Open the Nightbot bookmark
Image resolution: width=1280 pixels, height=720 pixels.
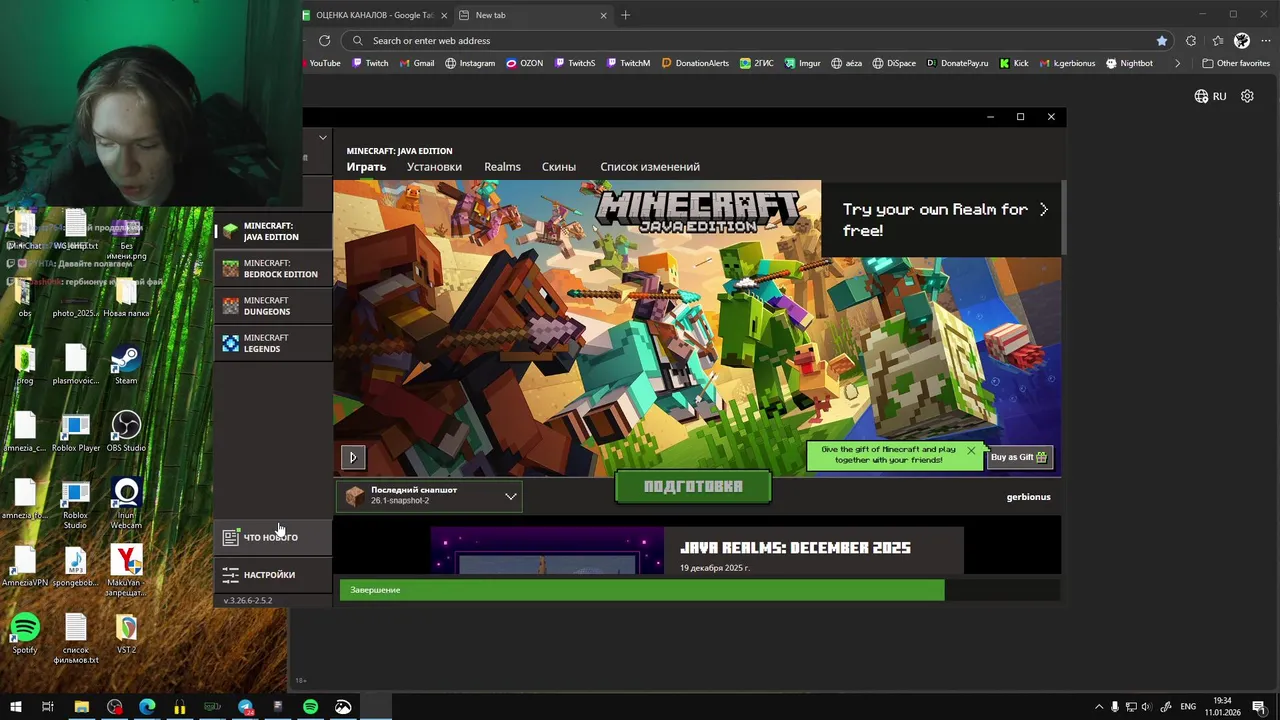[1129, 63]
